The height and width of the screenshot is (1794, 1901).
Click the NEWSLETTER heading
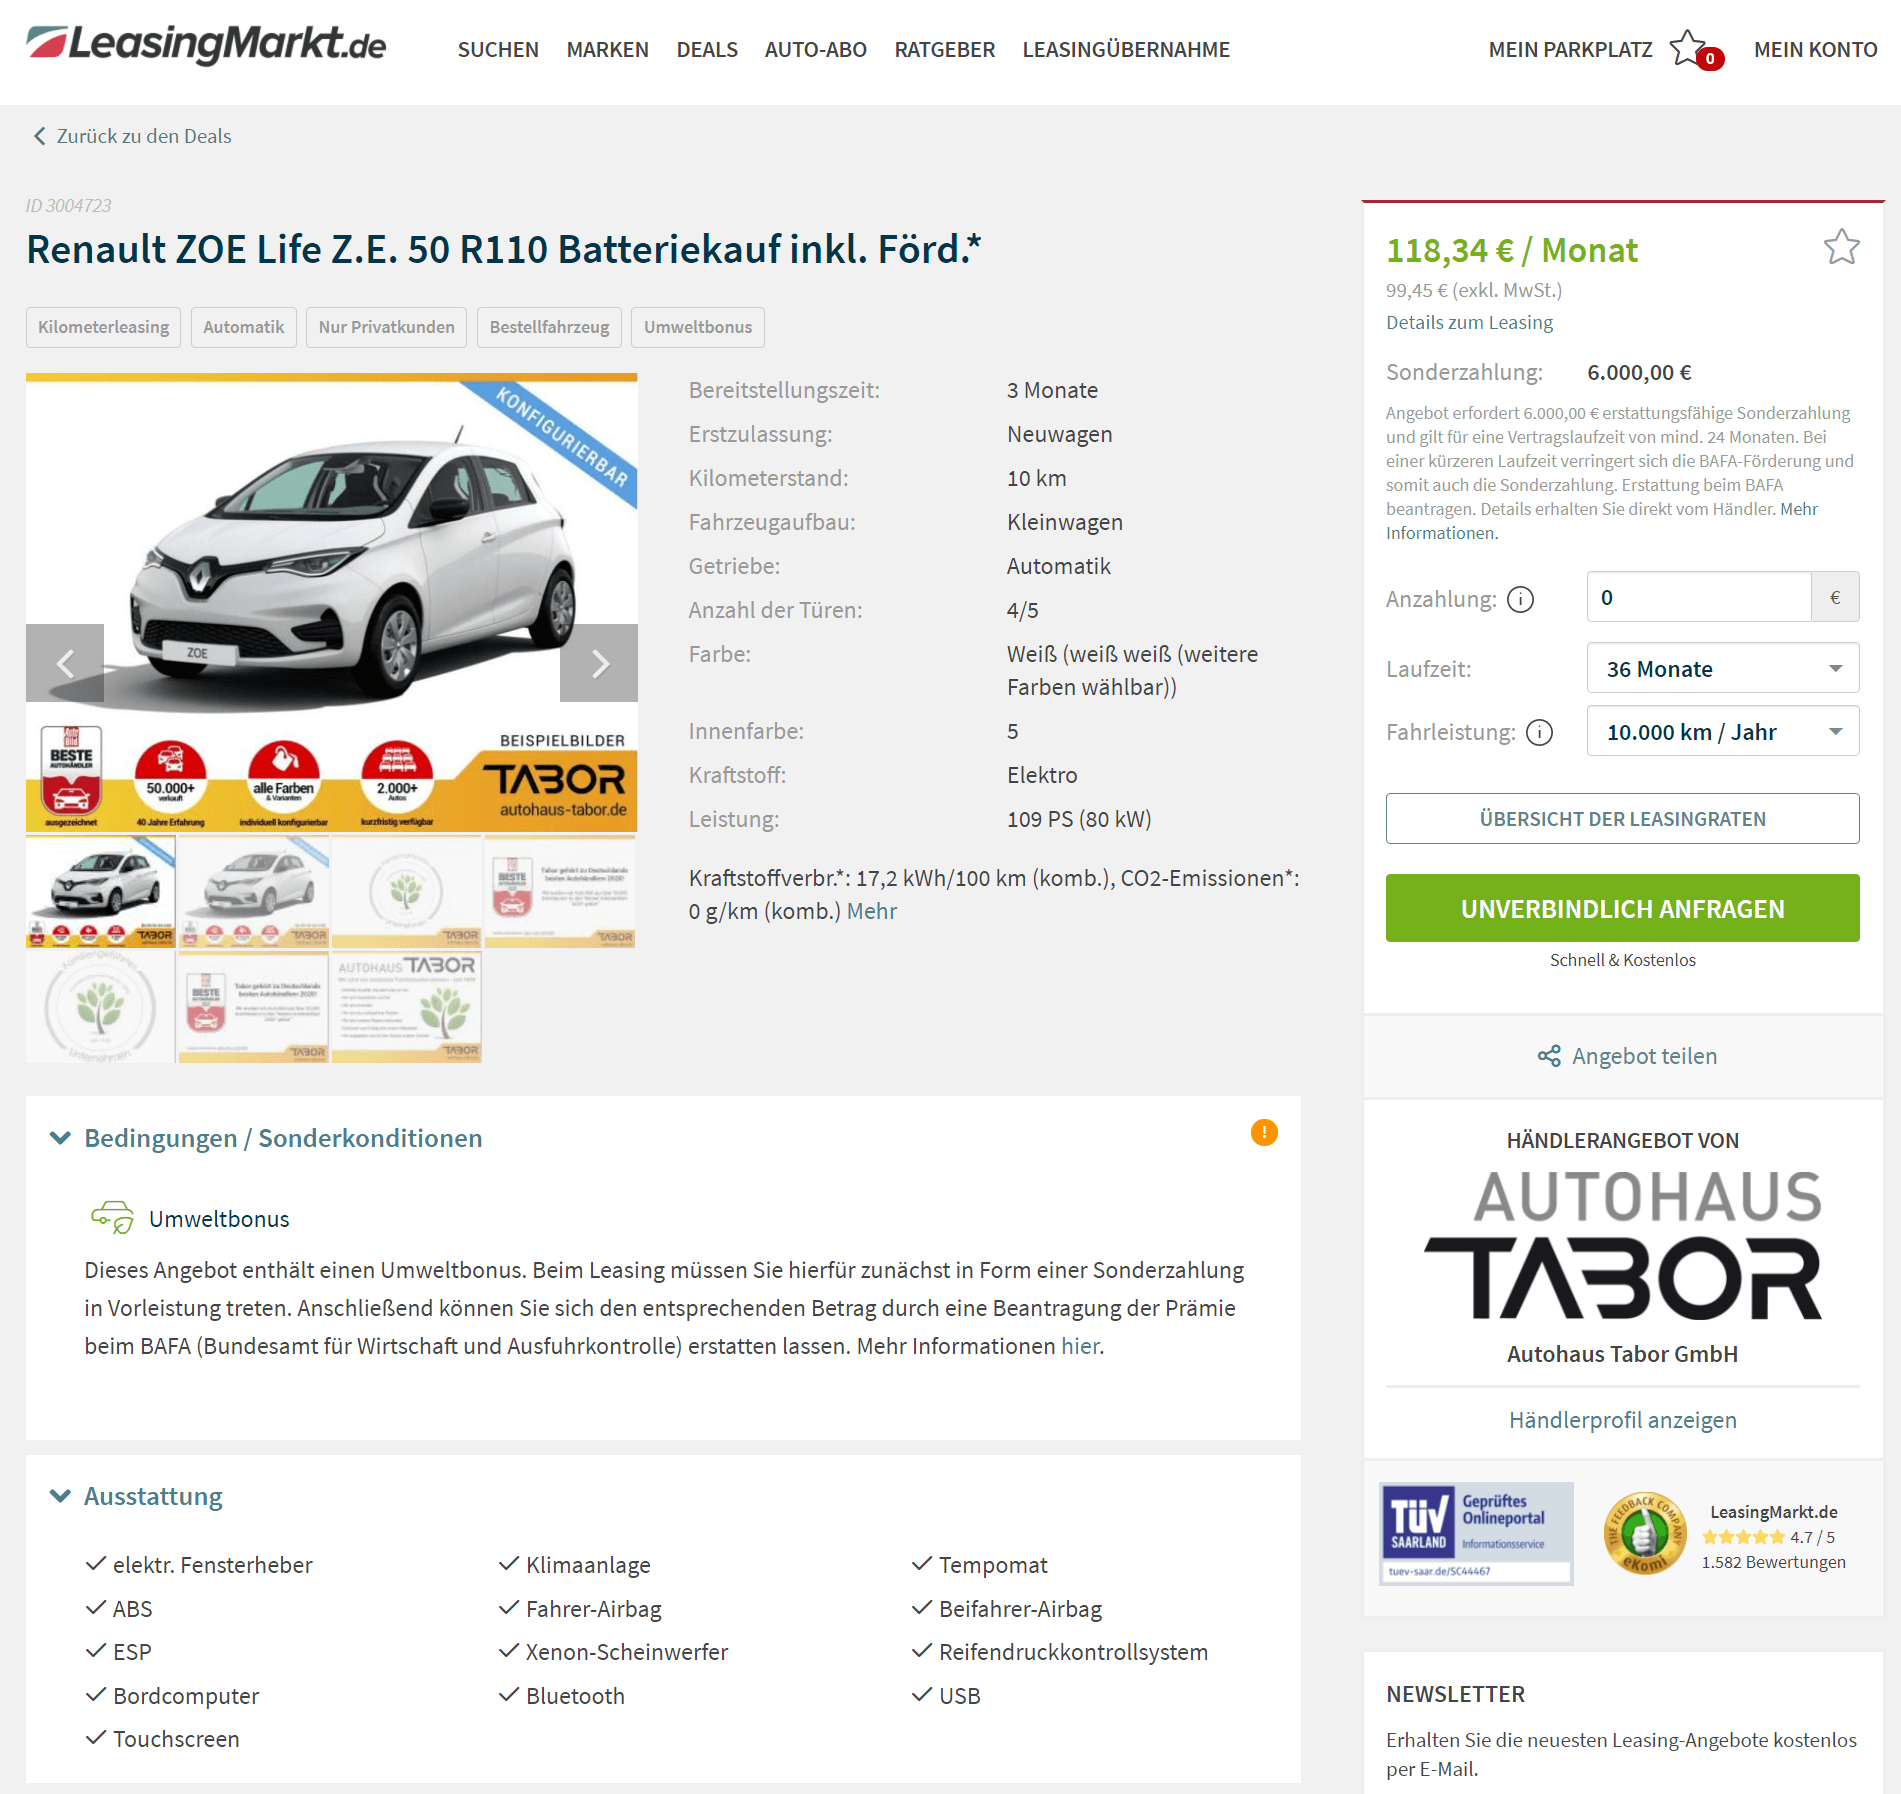pos(1455,1694)
